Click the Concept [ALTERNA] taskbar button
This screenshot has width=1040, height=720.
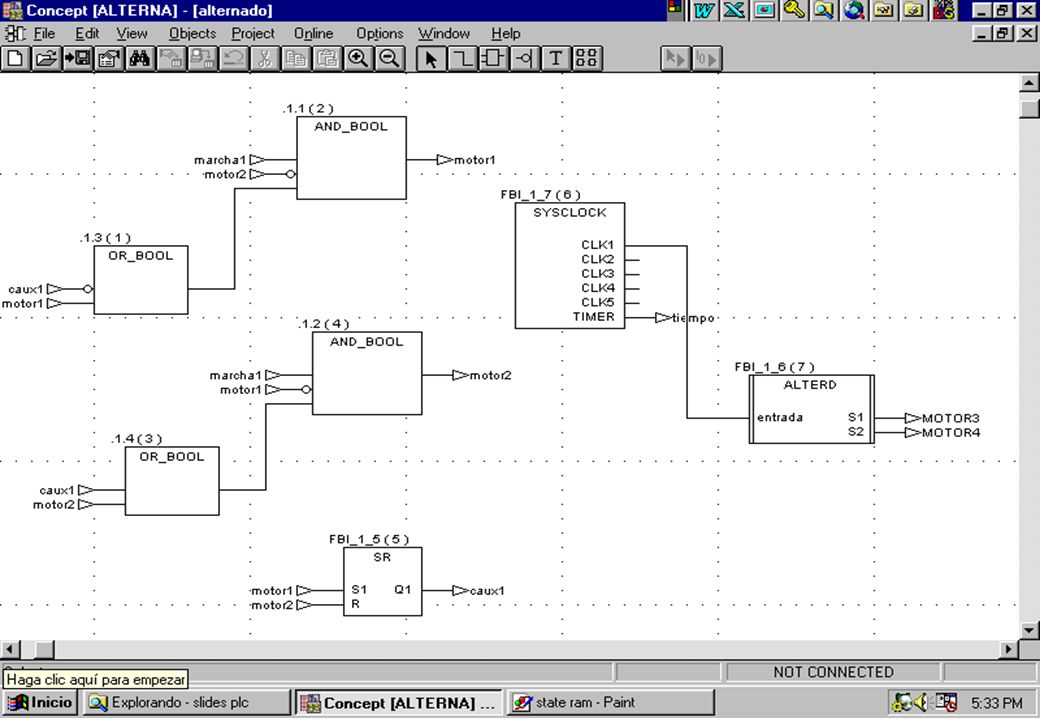point(399,702)
